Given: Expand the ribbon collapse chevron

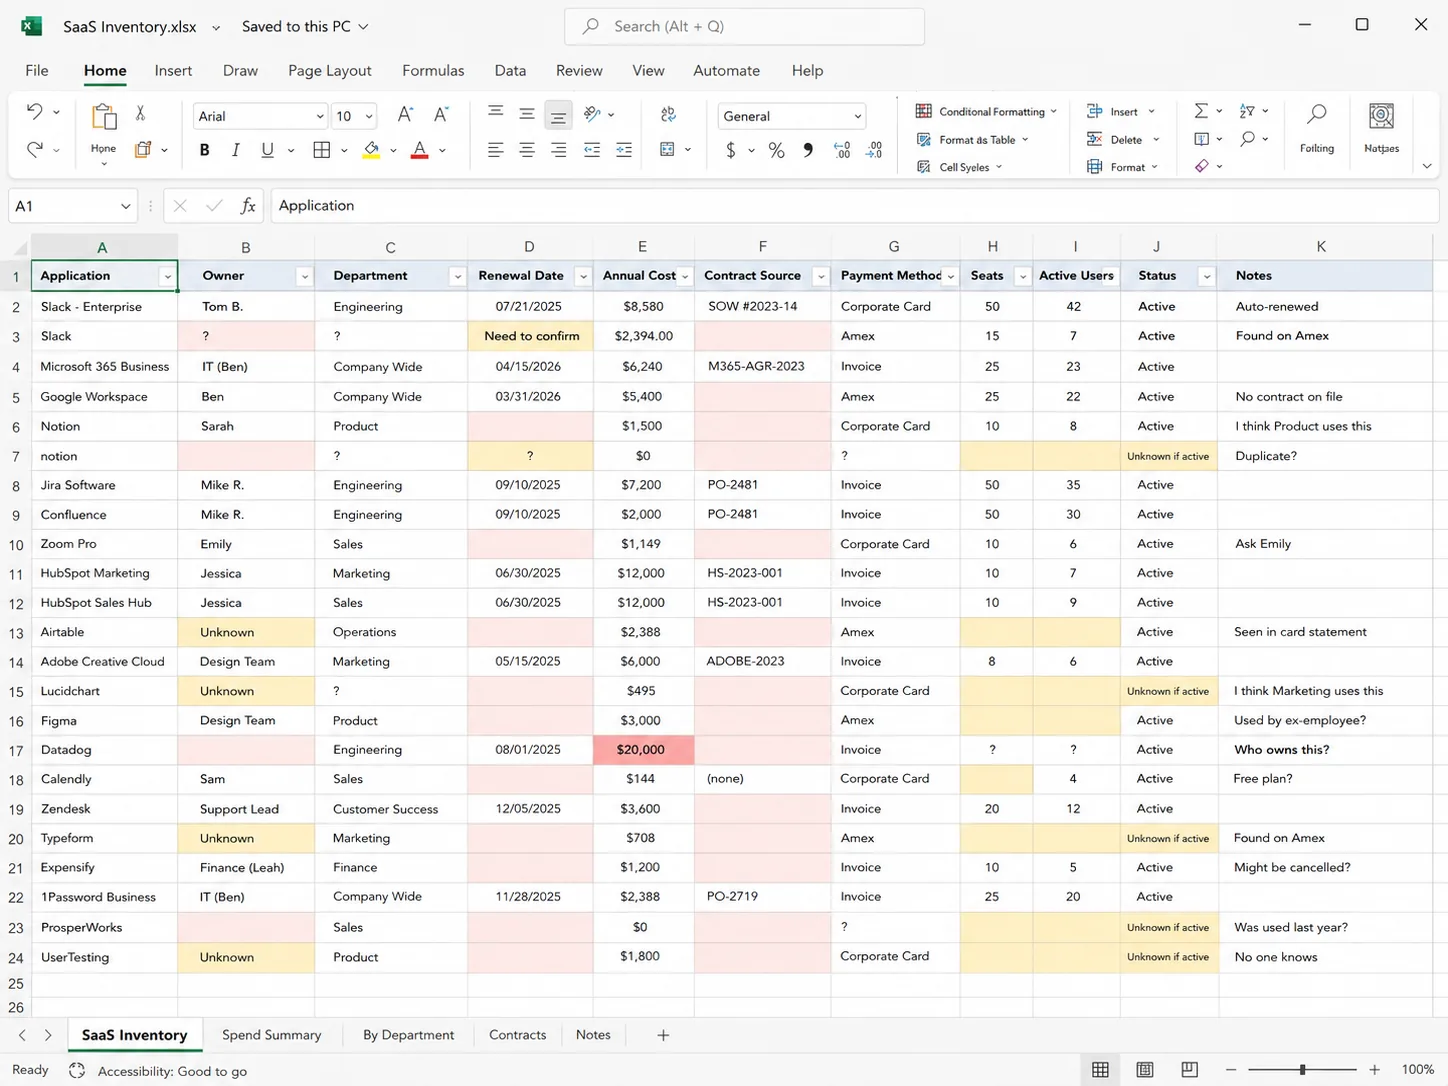Looking at the screenshot, I should tap(1427, 167).
